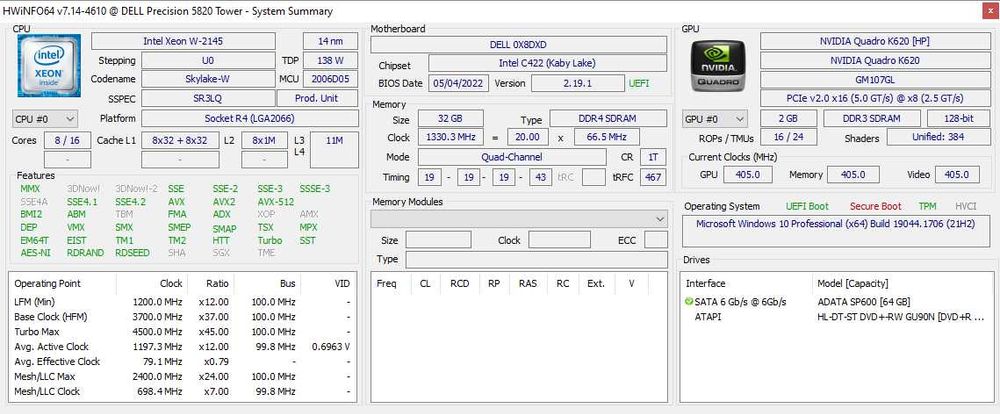
Task: Click the UEFI Boot indicator
Action: [x=807, y=206]
